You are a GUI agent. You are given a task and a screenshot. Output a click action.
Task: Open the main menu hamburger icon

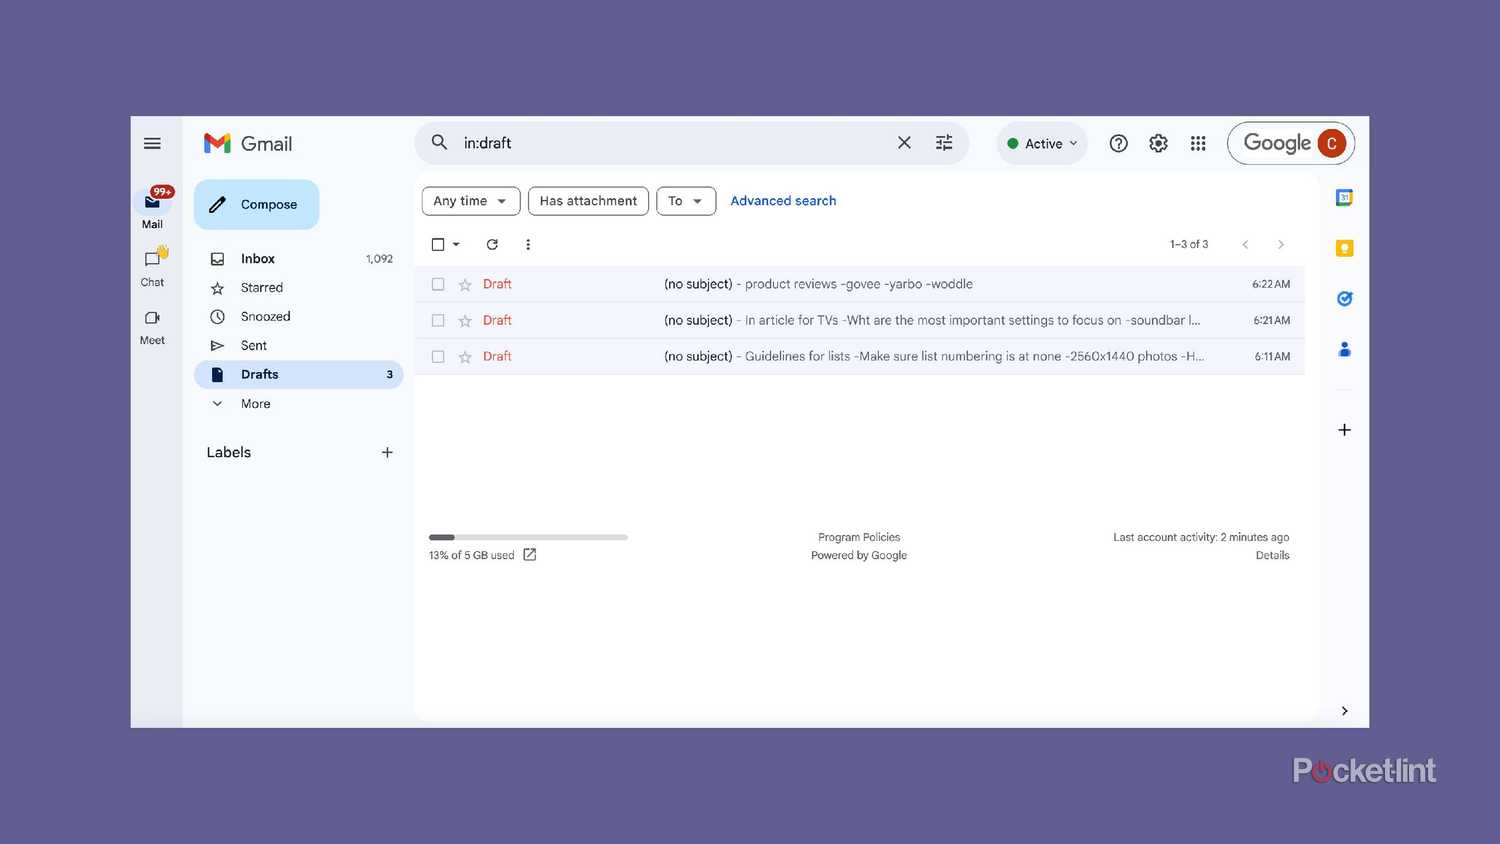152,144
